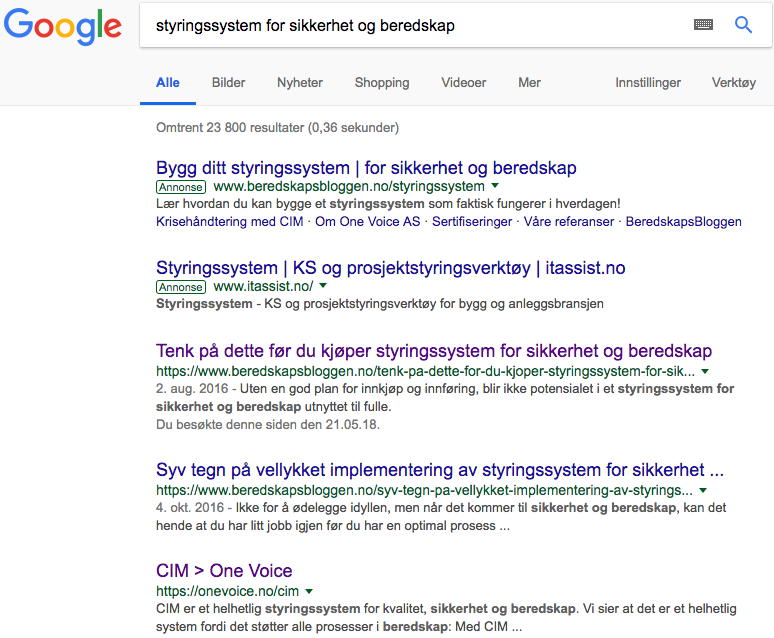Open Innstillinger menu
774x638 pixels.
(648, 82)
